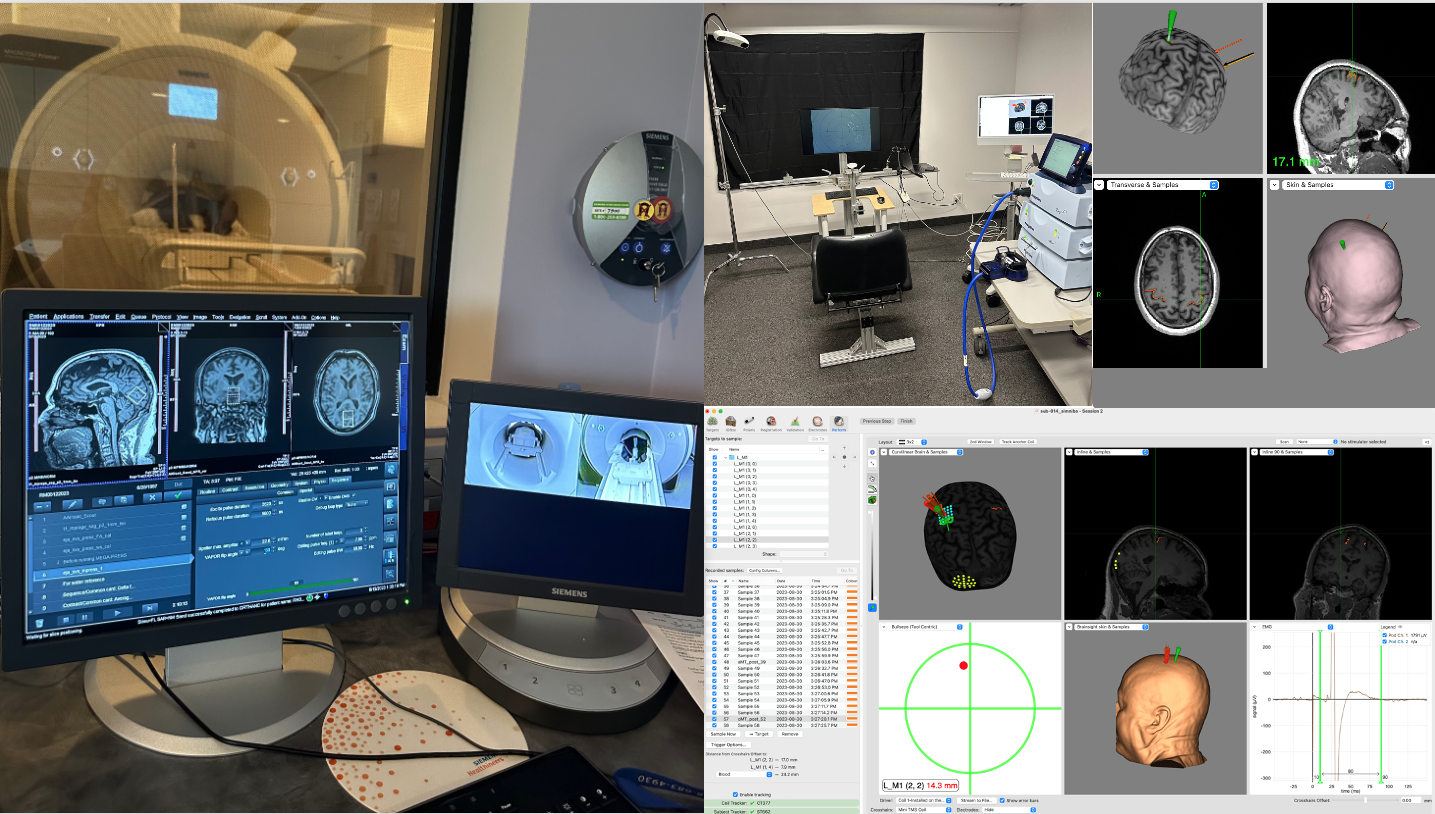
Task: Click the Crosshairs Offset value field
Action: point(1411,800)
